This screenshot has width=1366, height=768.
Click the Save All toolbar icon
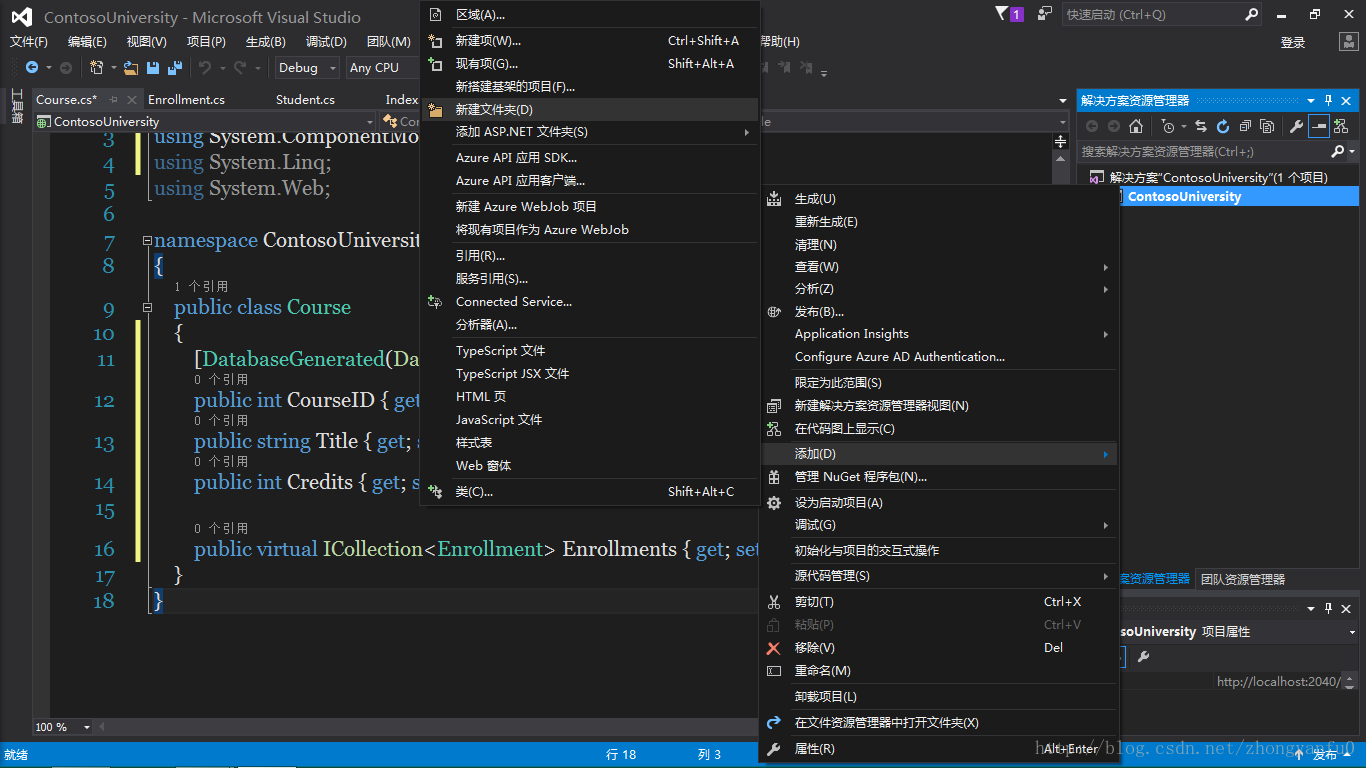tap(175, 68)
